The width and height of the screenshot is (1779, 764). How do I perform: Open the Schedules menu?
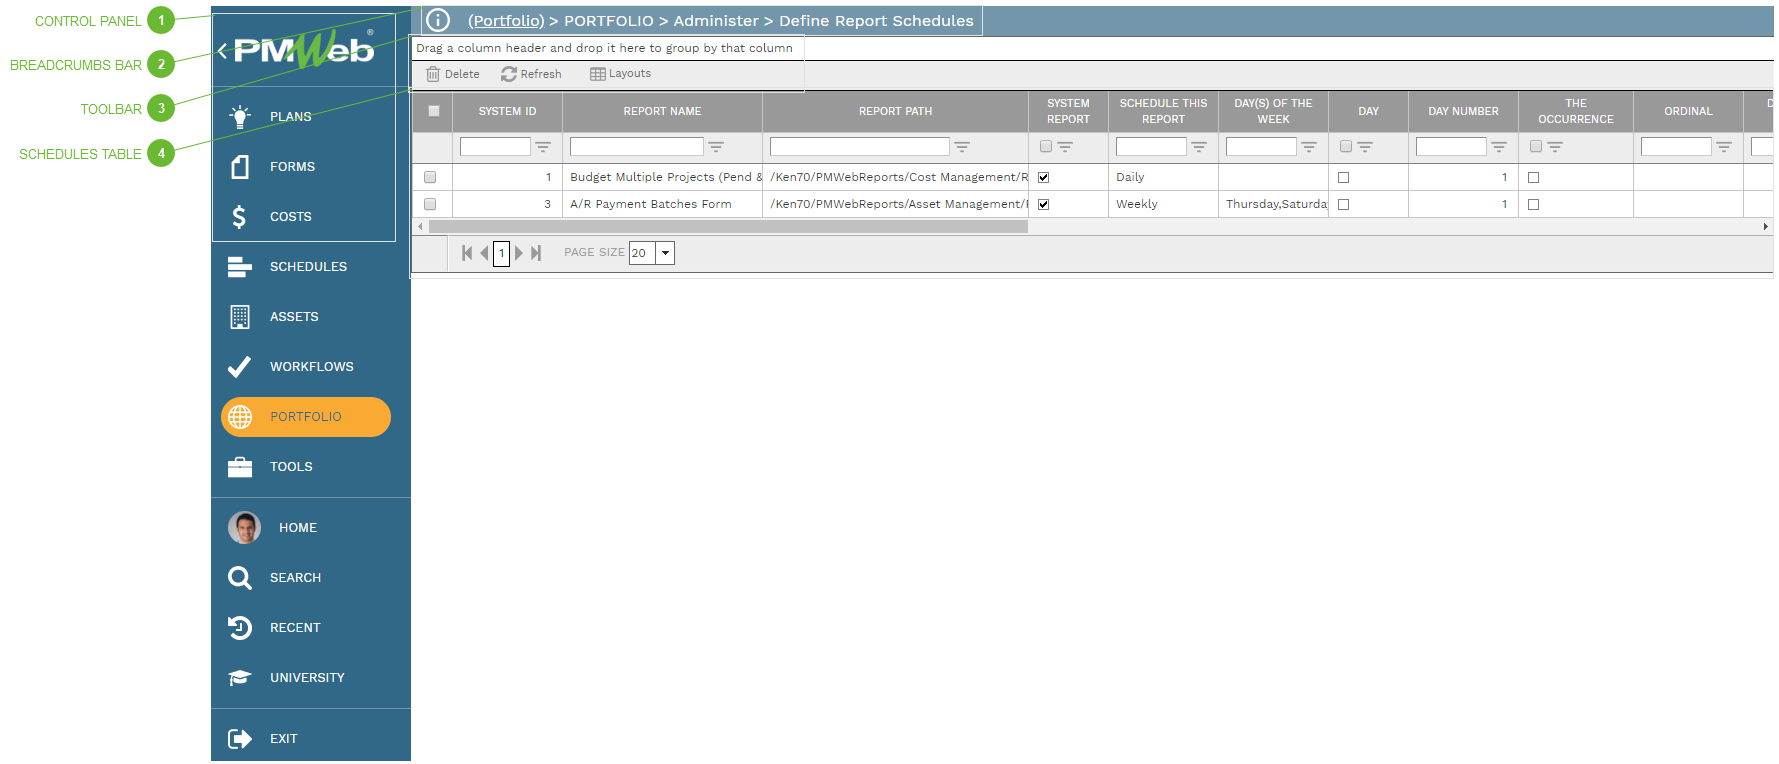pyautogui.click(x=308, y=267)
